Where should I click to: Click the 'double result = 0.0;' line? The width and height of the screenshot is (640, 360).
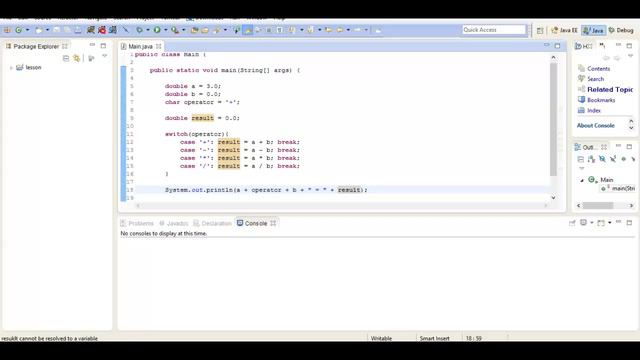coord(202,118)
